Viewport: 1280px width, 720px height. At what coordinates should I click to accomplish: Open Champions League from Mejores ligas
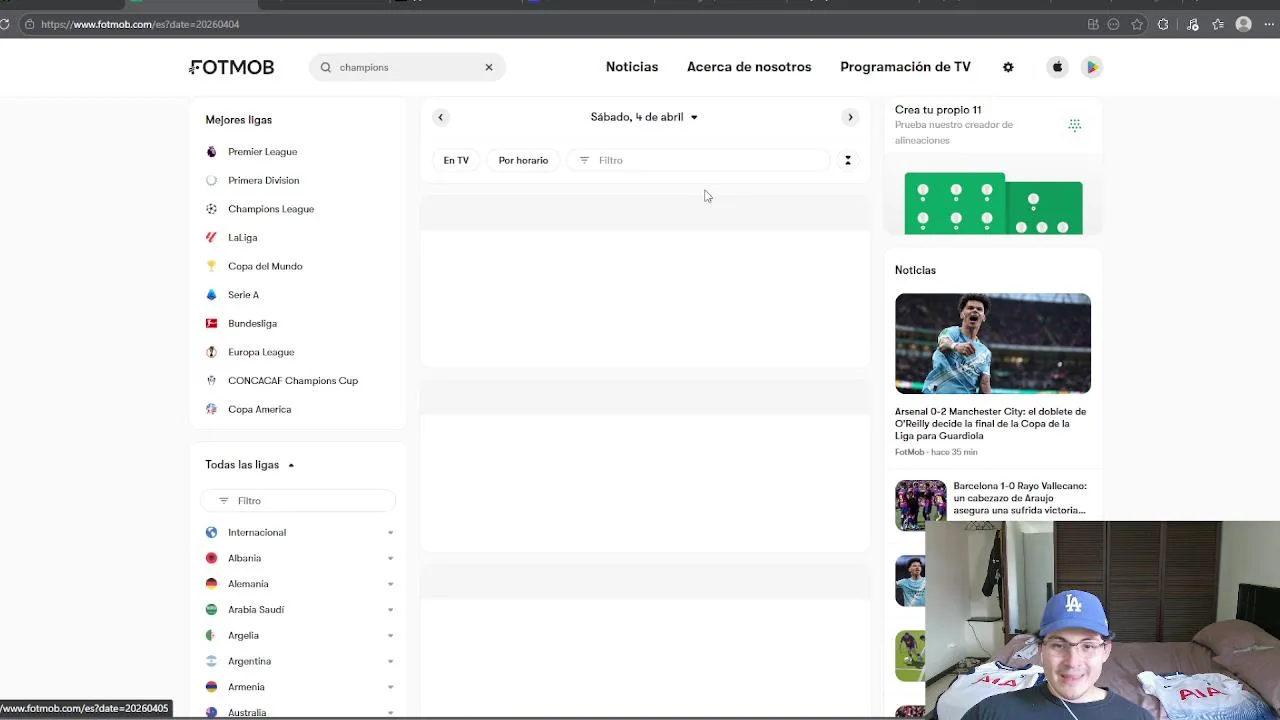click(270, 209)
